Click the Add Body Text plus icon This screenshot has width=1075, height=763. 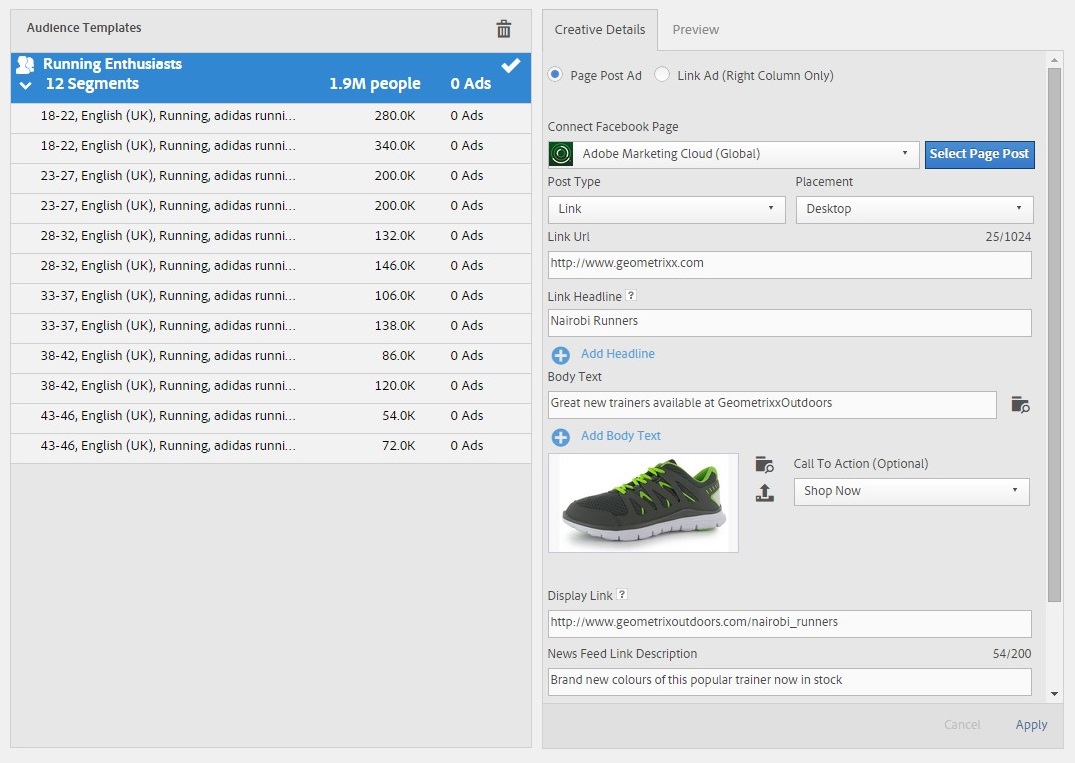pos(561,437)
